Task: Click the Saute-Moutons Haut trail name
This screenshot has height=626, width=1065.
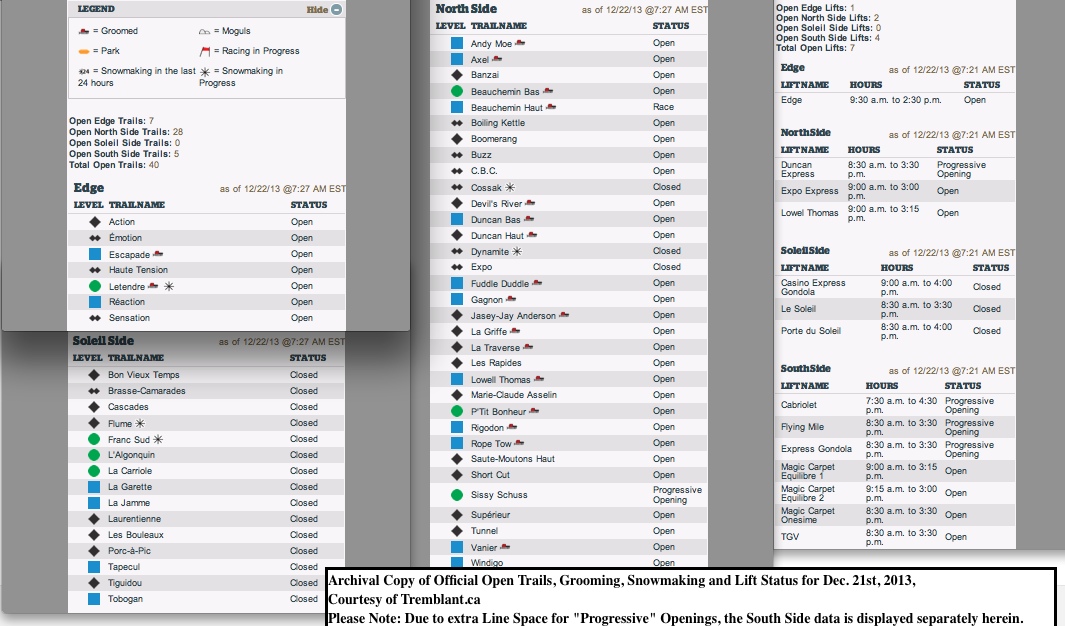Action: pyautogui.click(x=512, y=459)
